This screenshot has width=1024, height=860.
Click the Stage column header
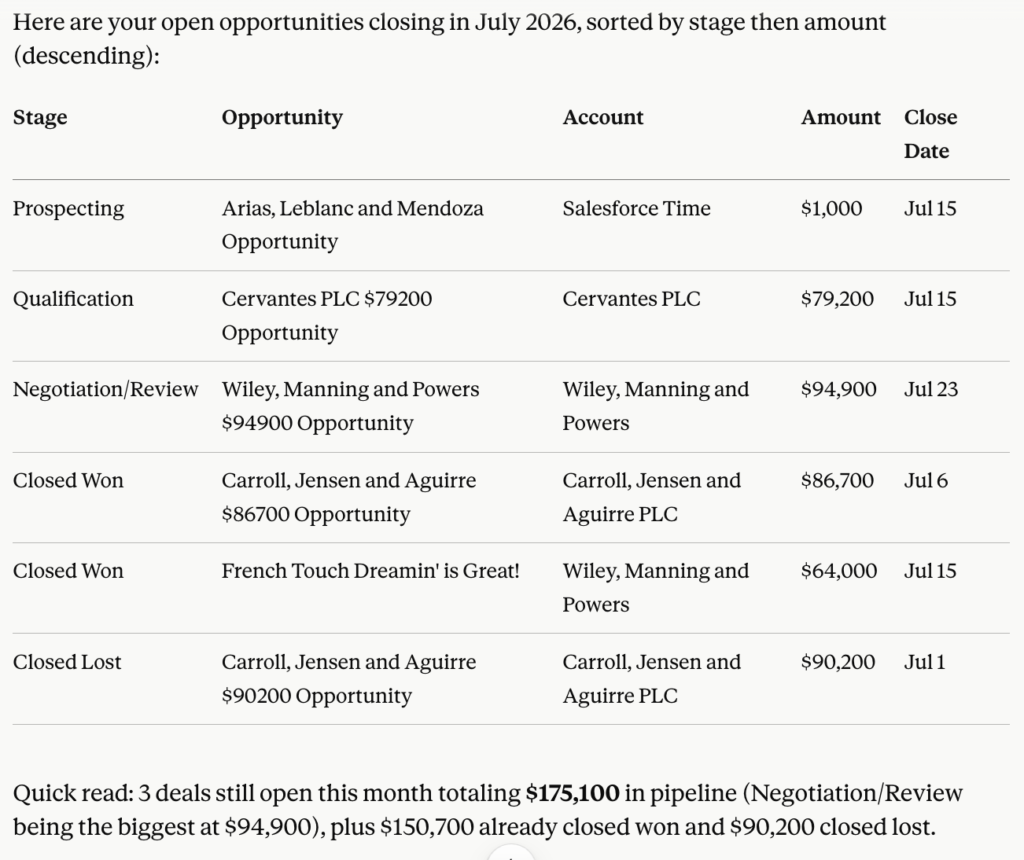[x=40, y=118]
